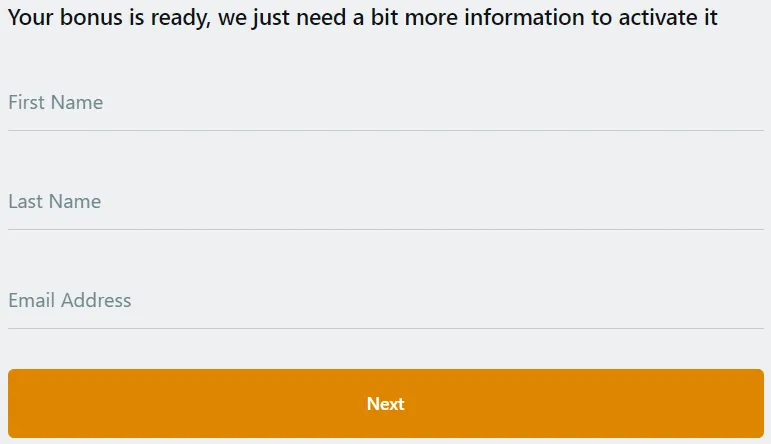Click the bonus activation heading text
The height and width of the screenshot is (444, 771).
click(362, 18)
